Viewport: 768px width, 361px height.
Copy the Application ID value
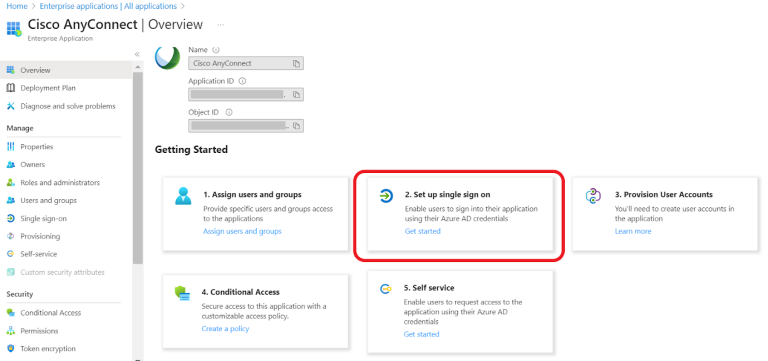(296, 95)
